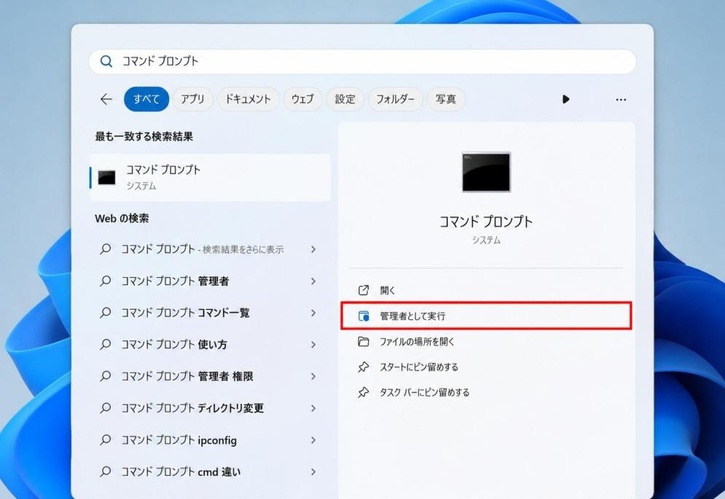Open web suggestion 管理者 権限
This screenshot has width=725, height=499.
(x=210, y=376)
